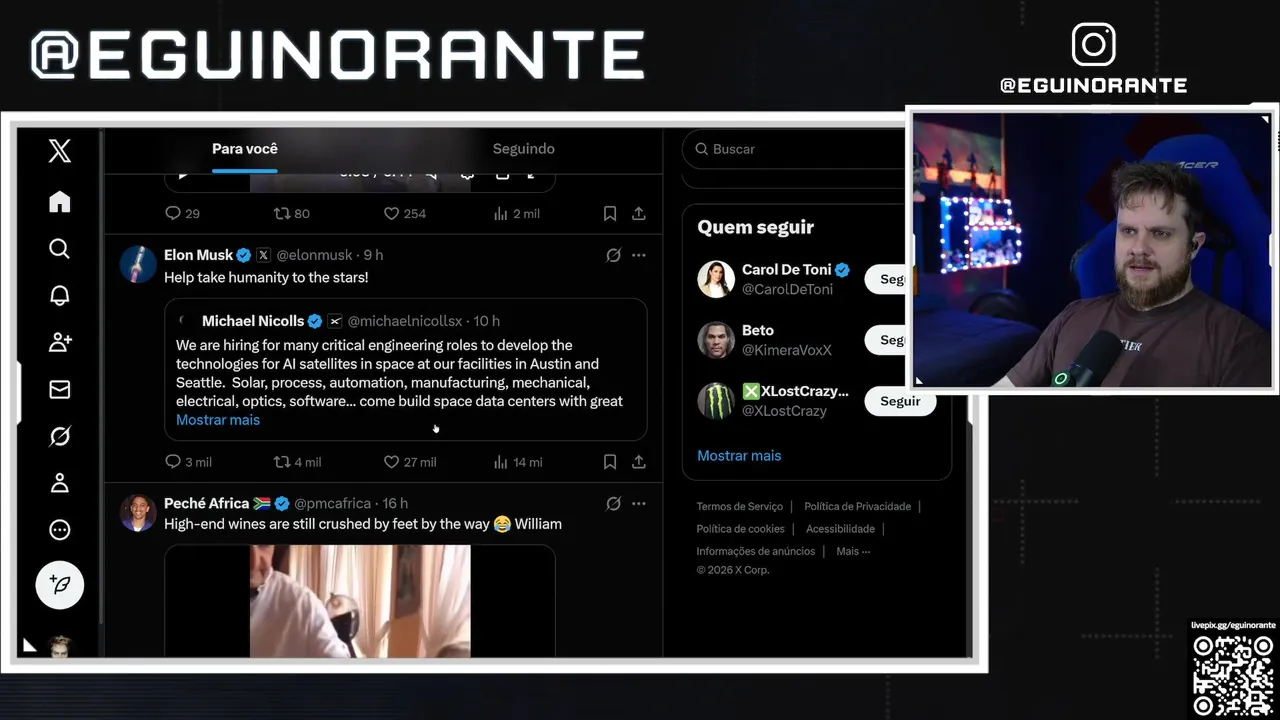Click "Help take humanity to the stars!" text
1280x720 pixels.
pos(266,277)
